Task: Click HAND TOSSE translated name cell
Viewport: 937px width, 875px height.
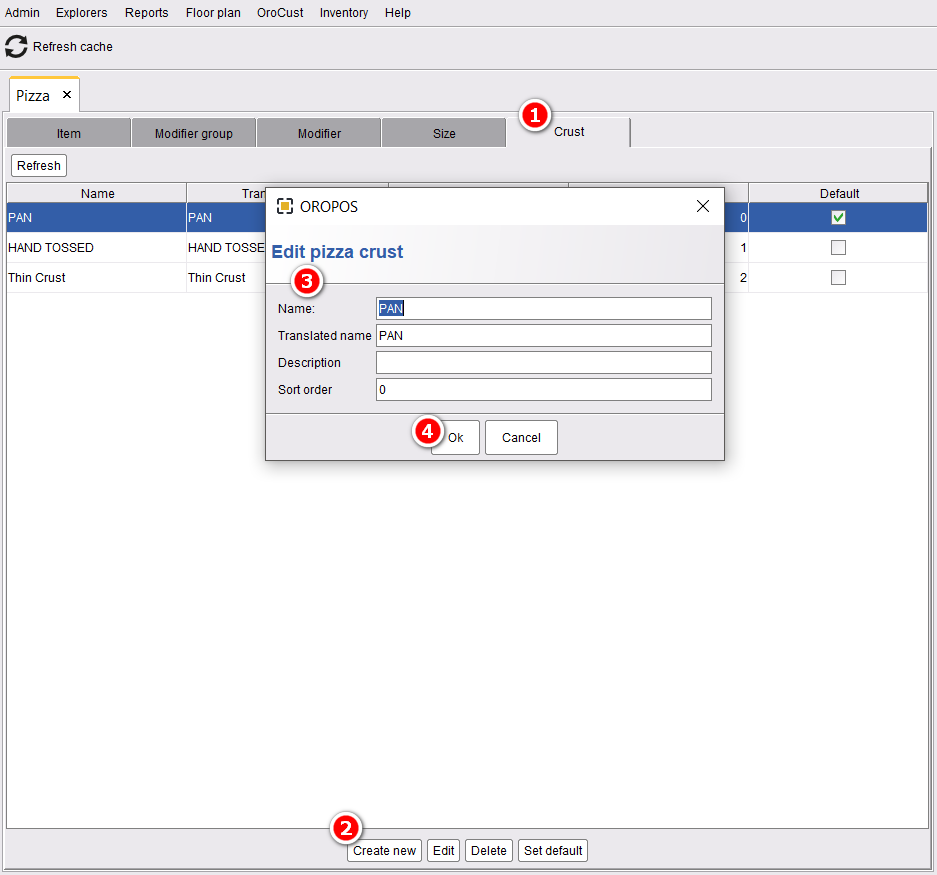Action: point(226,247)
